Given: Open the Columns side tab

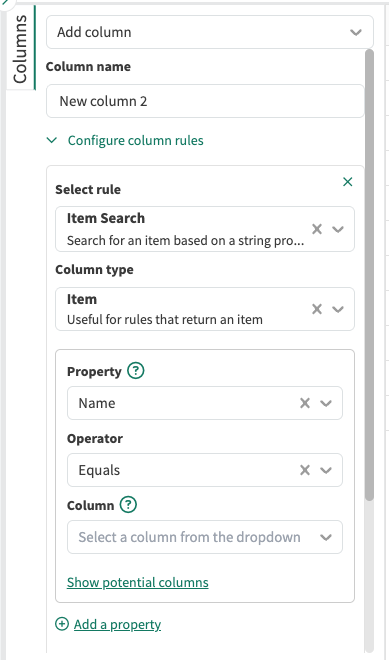Looking at the screenshot, I should tap(20, 48).
